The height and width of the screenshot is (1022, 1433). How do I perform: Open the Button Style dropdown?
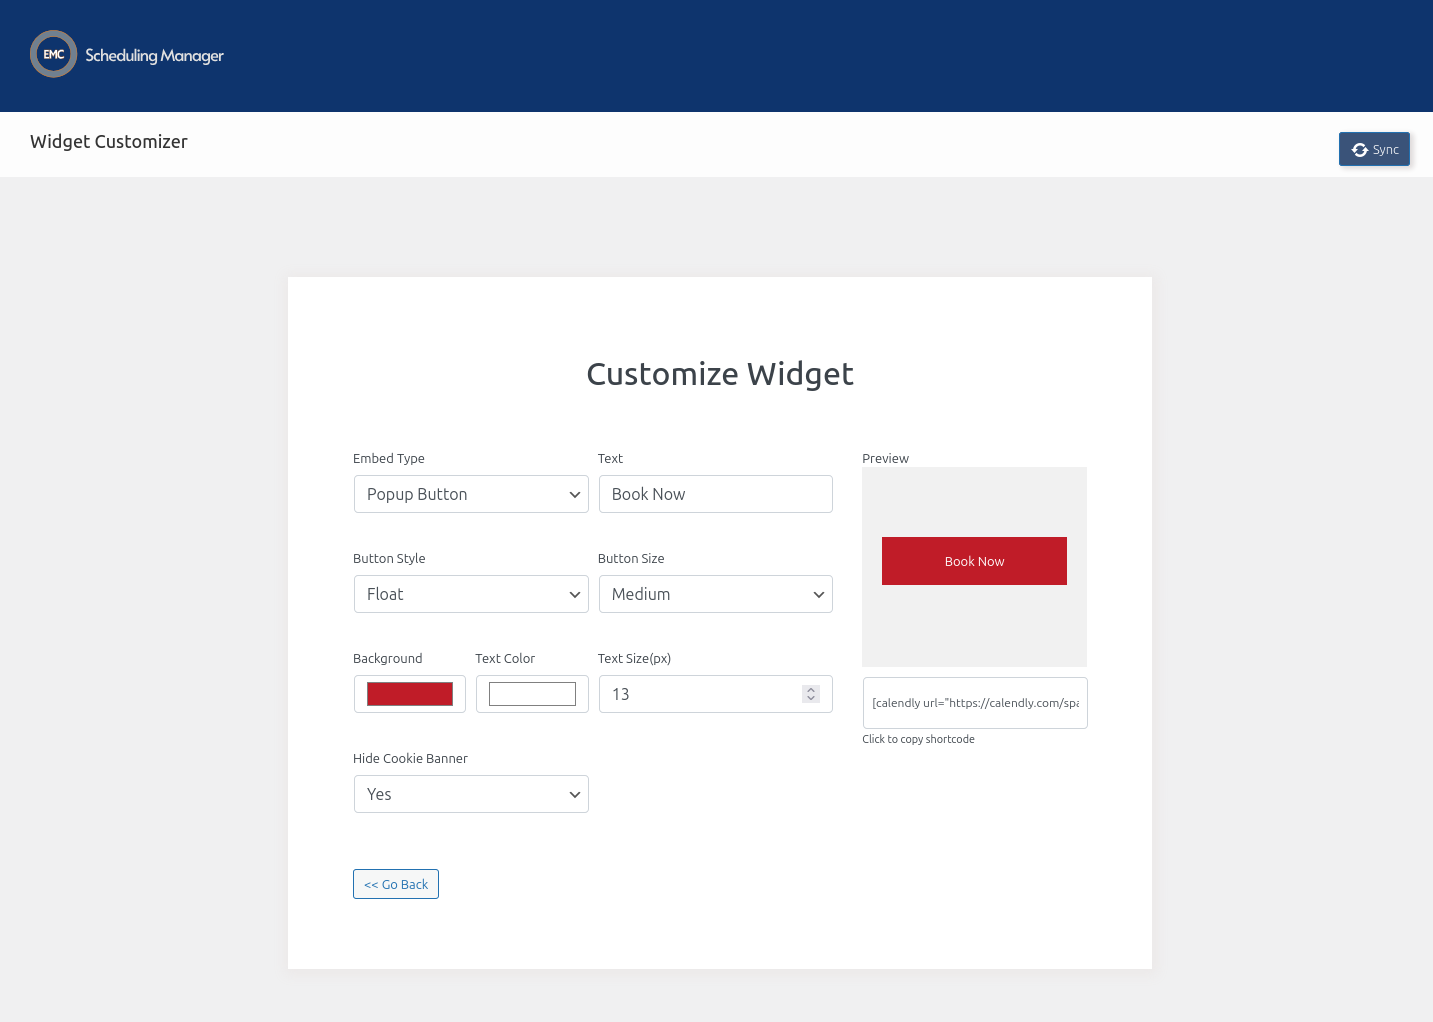pos(470,594)
